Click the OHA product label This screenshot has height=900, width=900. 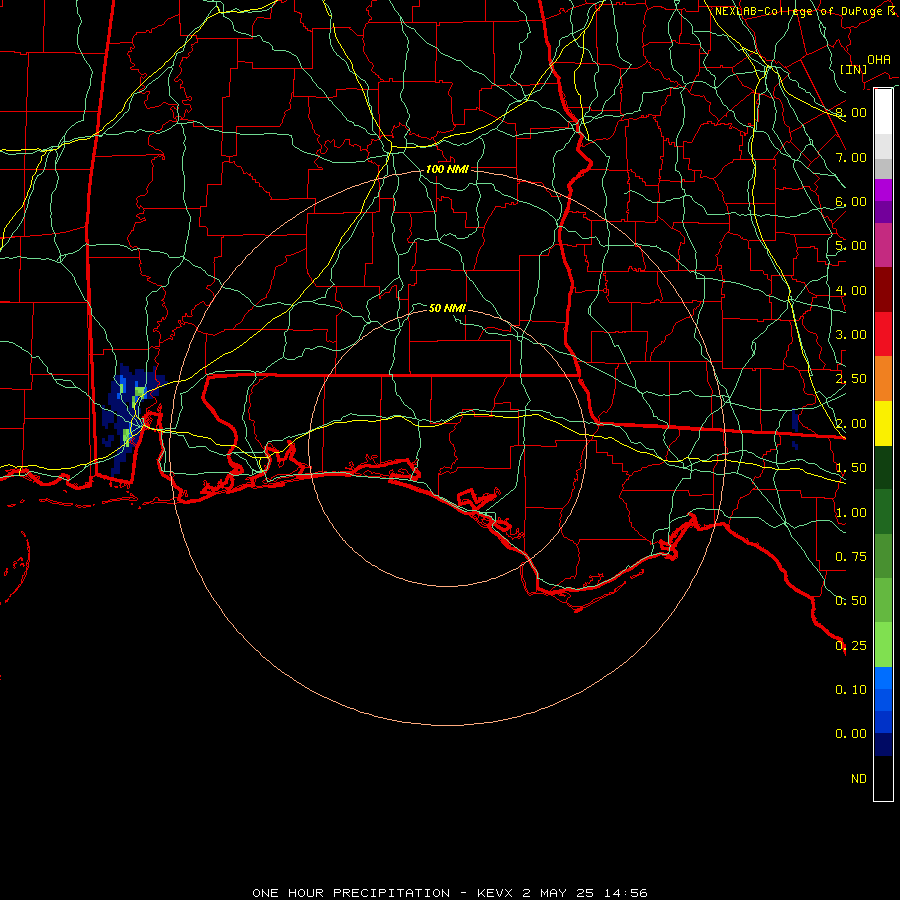tap(879, 60)
